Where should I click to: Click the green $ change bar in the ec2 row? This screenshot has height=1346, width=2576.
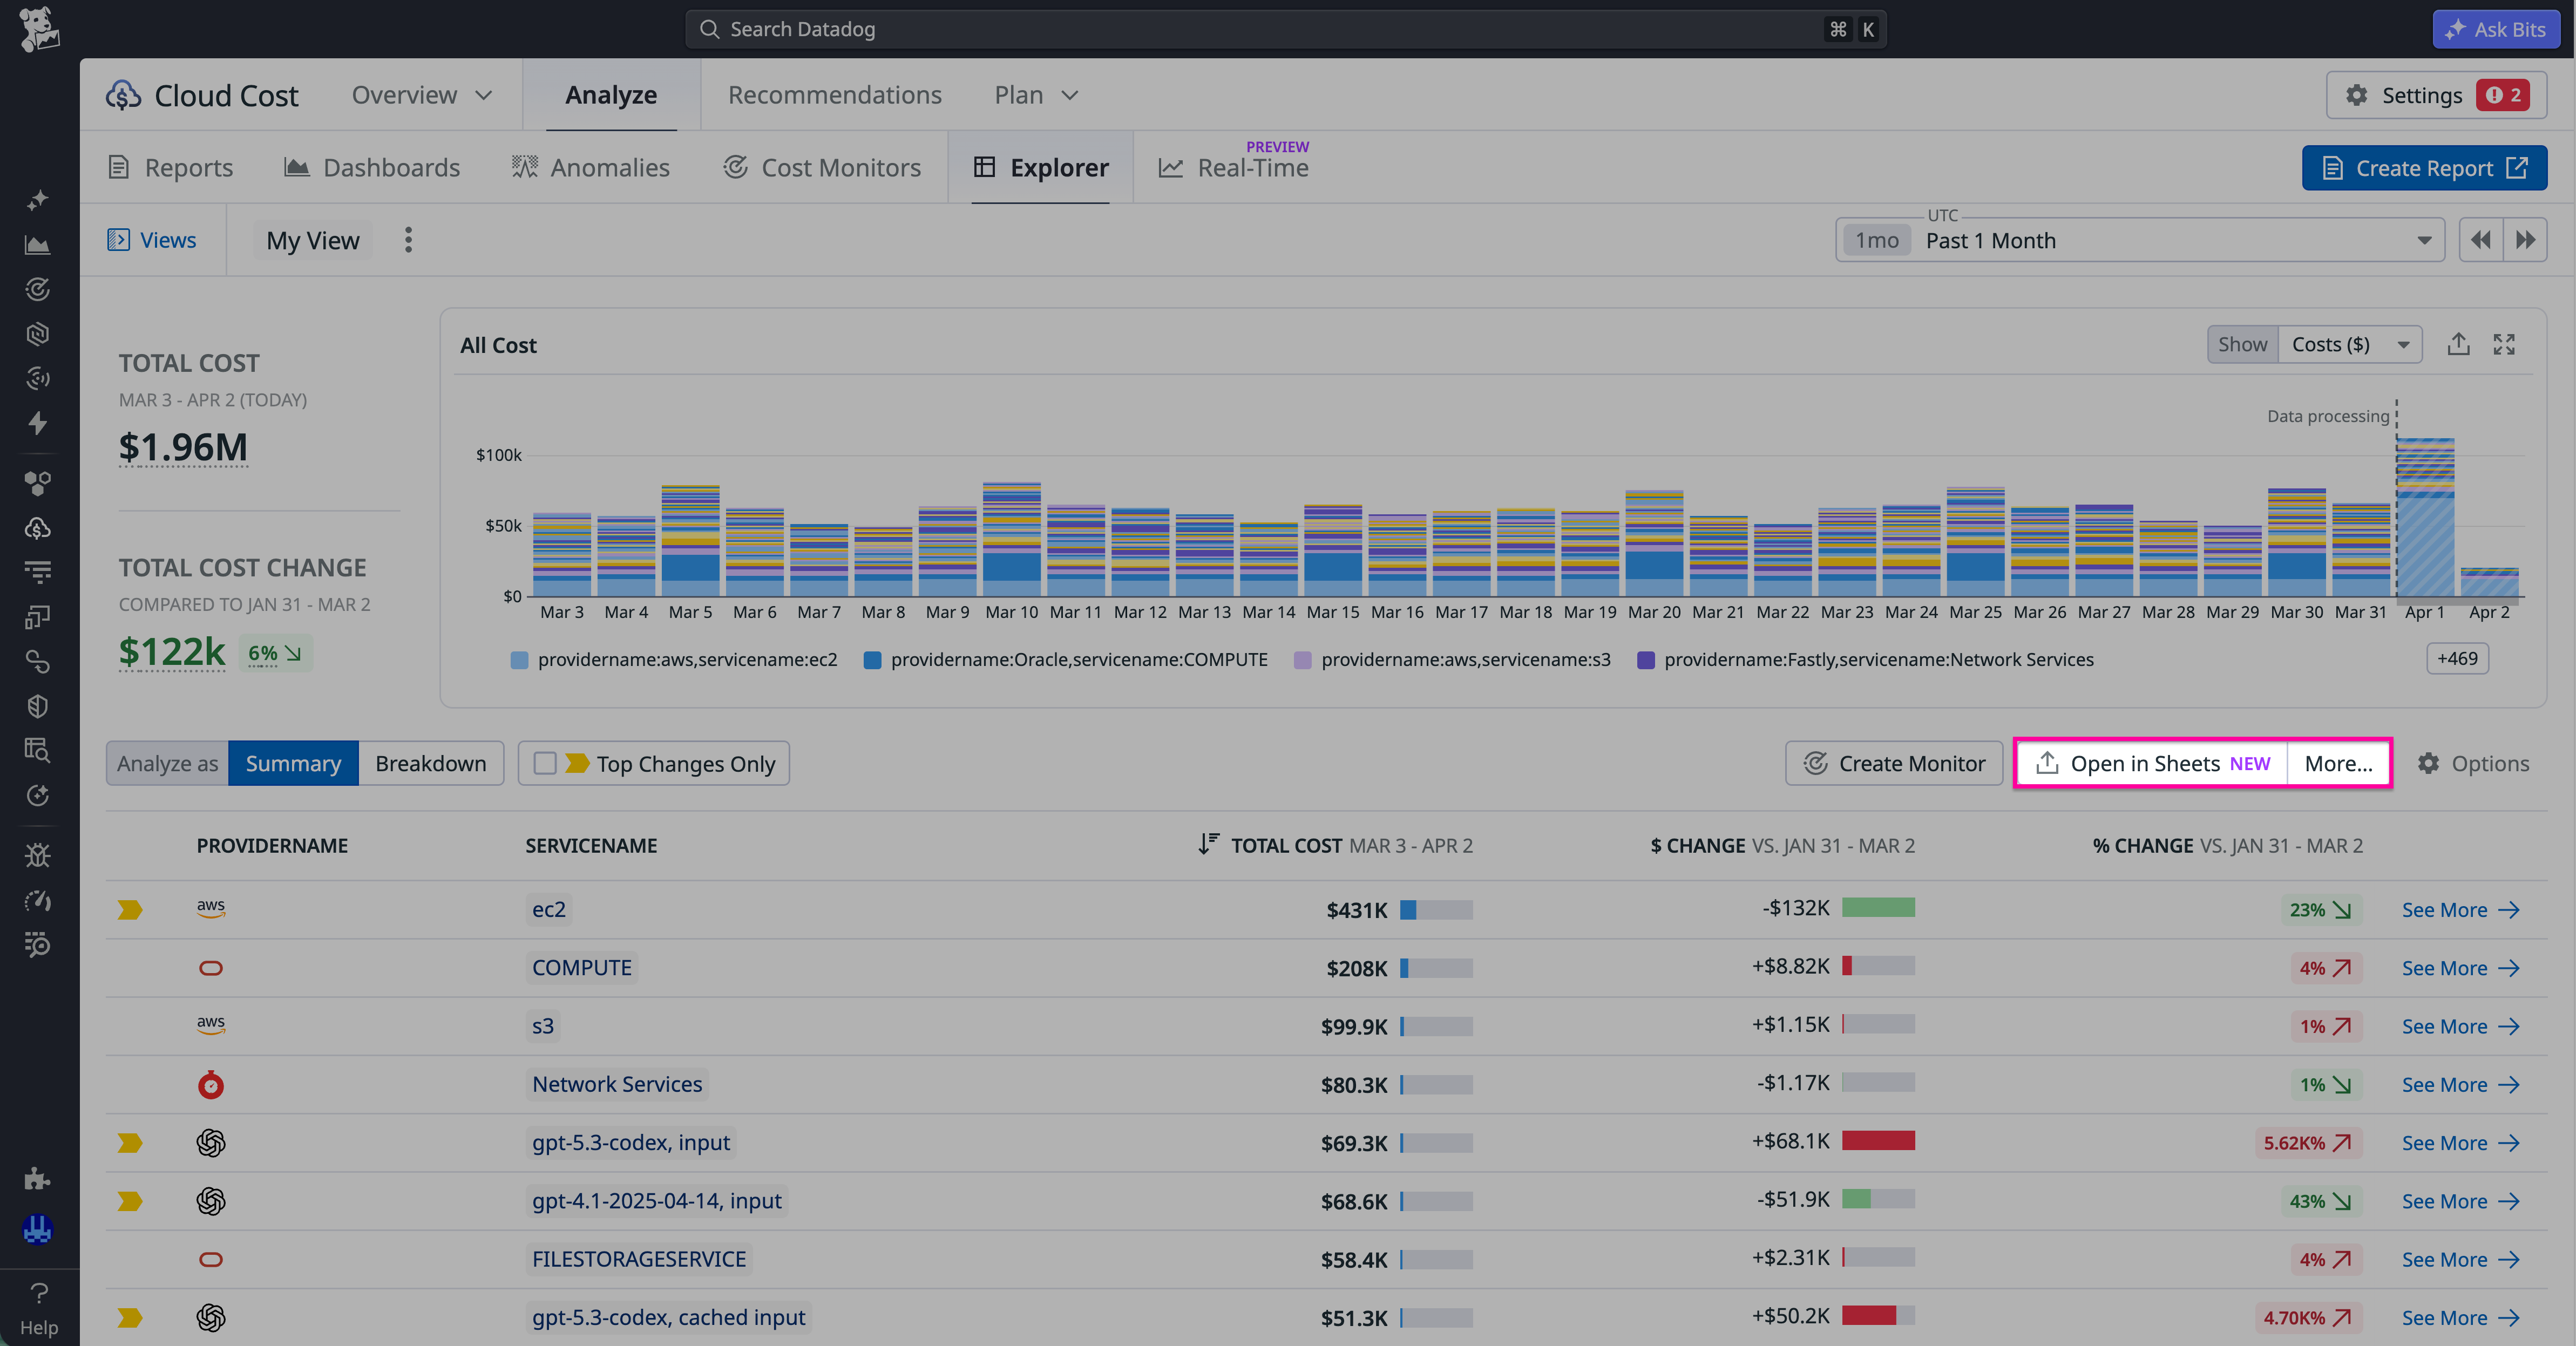[x=1878, y=907]
